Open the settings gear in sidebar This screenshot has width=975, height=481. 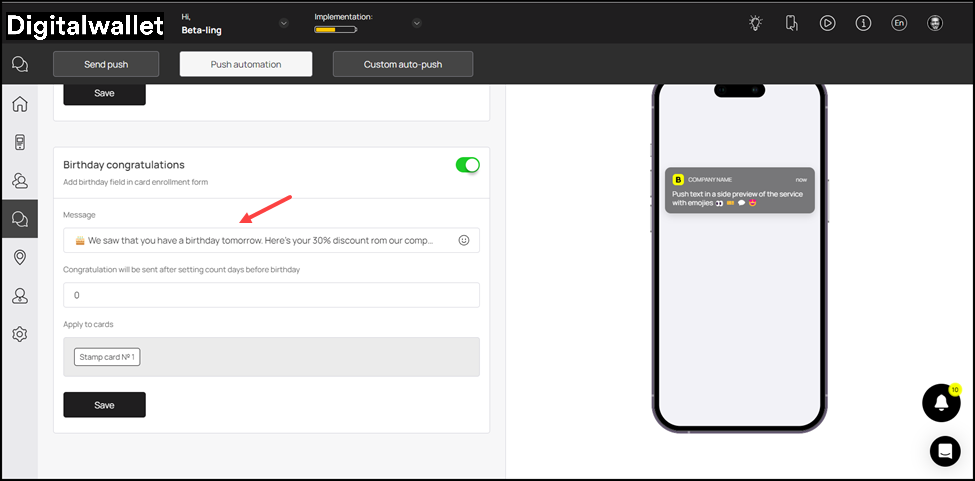point(19,334)
